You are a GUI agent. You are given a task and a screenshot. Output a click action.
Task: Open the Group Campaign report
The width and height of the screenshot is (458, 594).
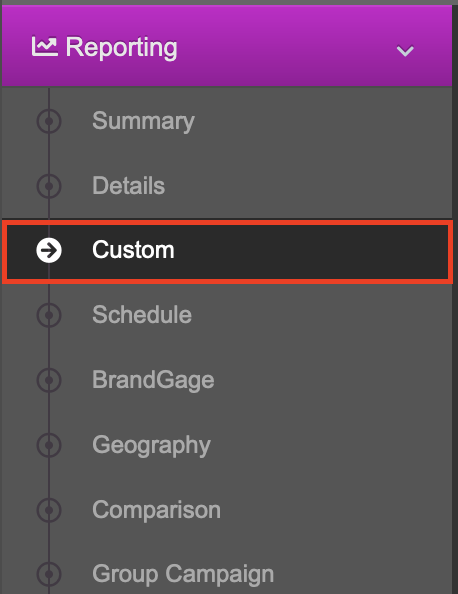coord(183,574)
